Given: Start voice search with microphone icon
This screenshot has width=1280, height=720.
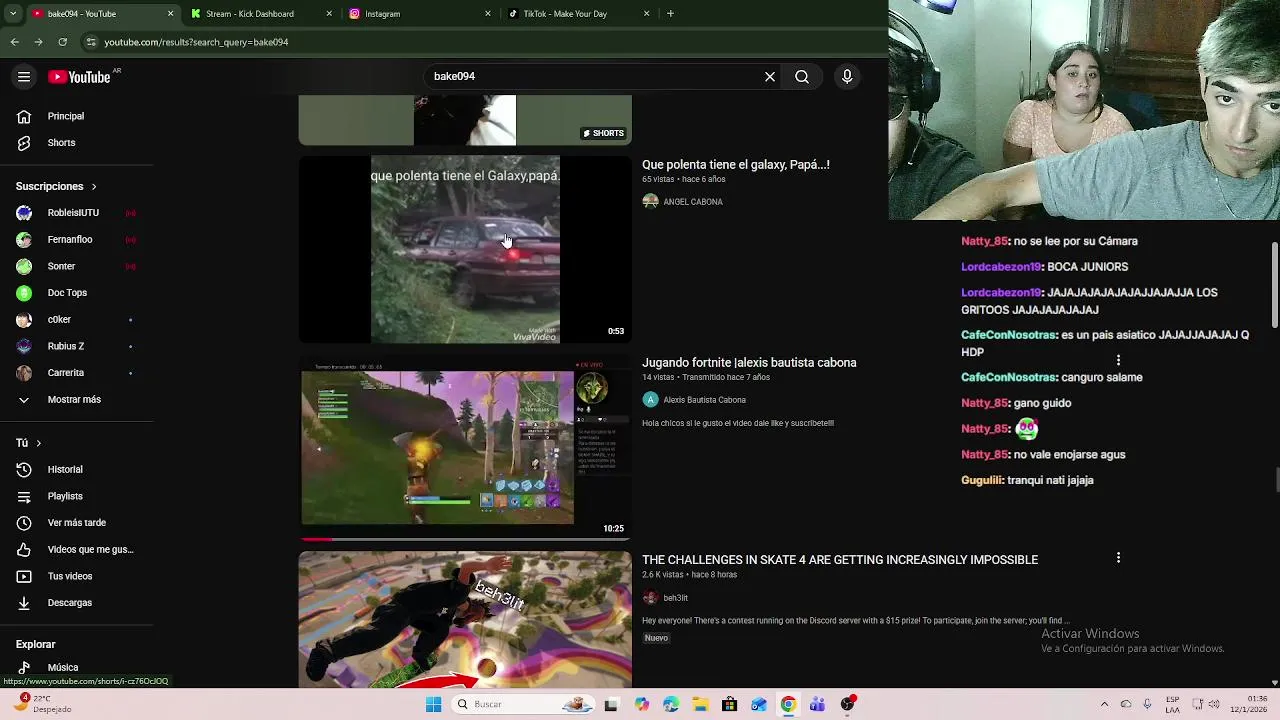Looking at the screenshot, I should [847, 76].
